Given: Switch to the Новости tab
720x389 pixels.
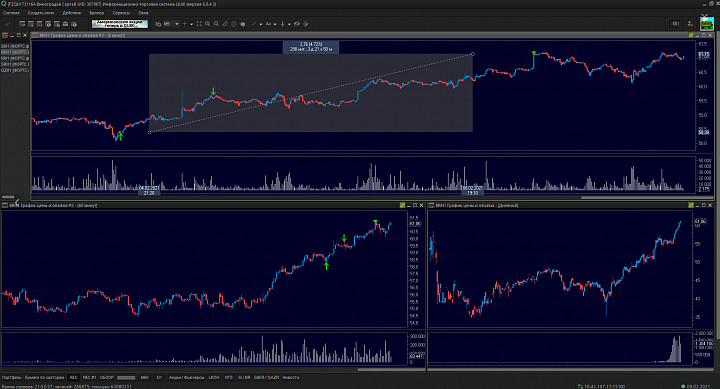Looking at the screenshot, I should 291,378.
